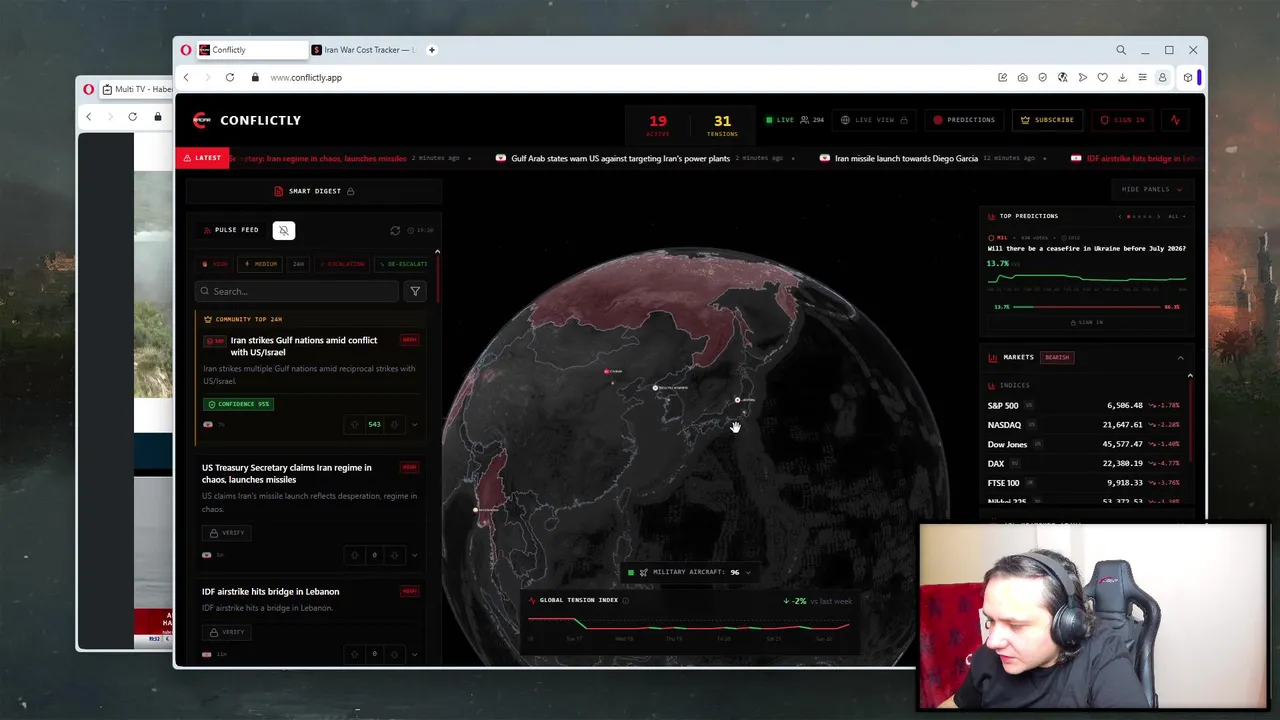Click the green LIVE status indicator
The height and width of the screenshot is (720, 1280).
point(780,120)
